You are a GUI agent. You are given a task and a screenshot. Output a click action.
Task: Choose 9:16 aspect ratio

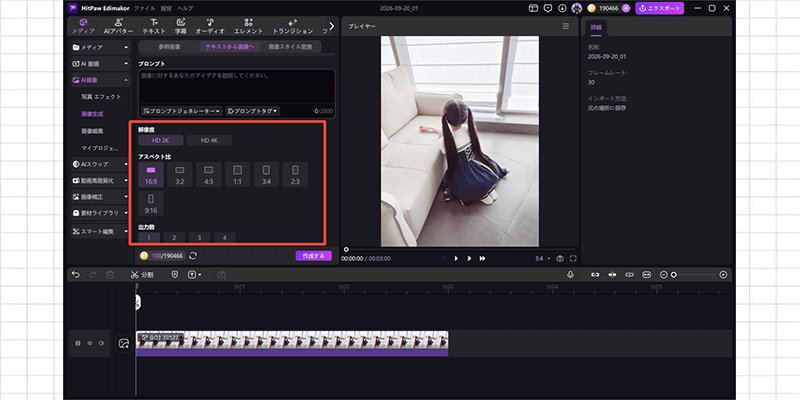point(151,204)
